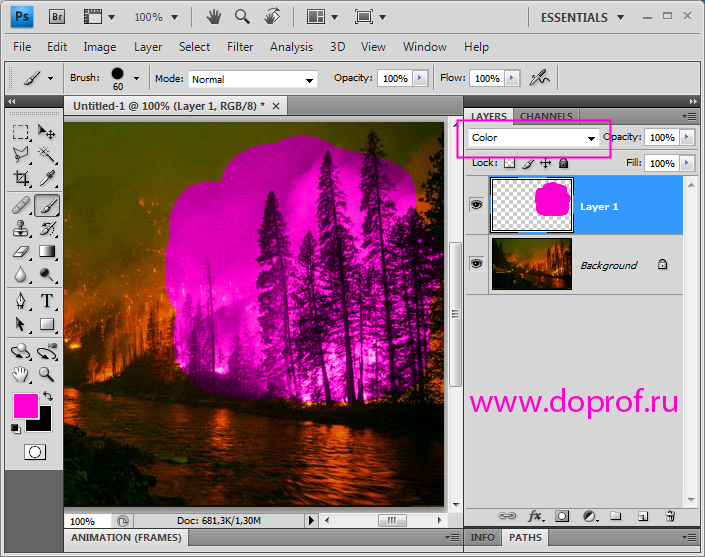Screen dimensions: 705x557
Task: Toggle lock image pixels
Action: coord(528,163)
